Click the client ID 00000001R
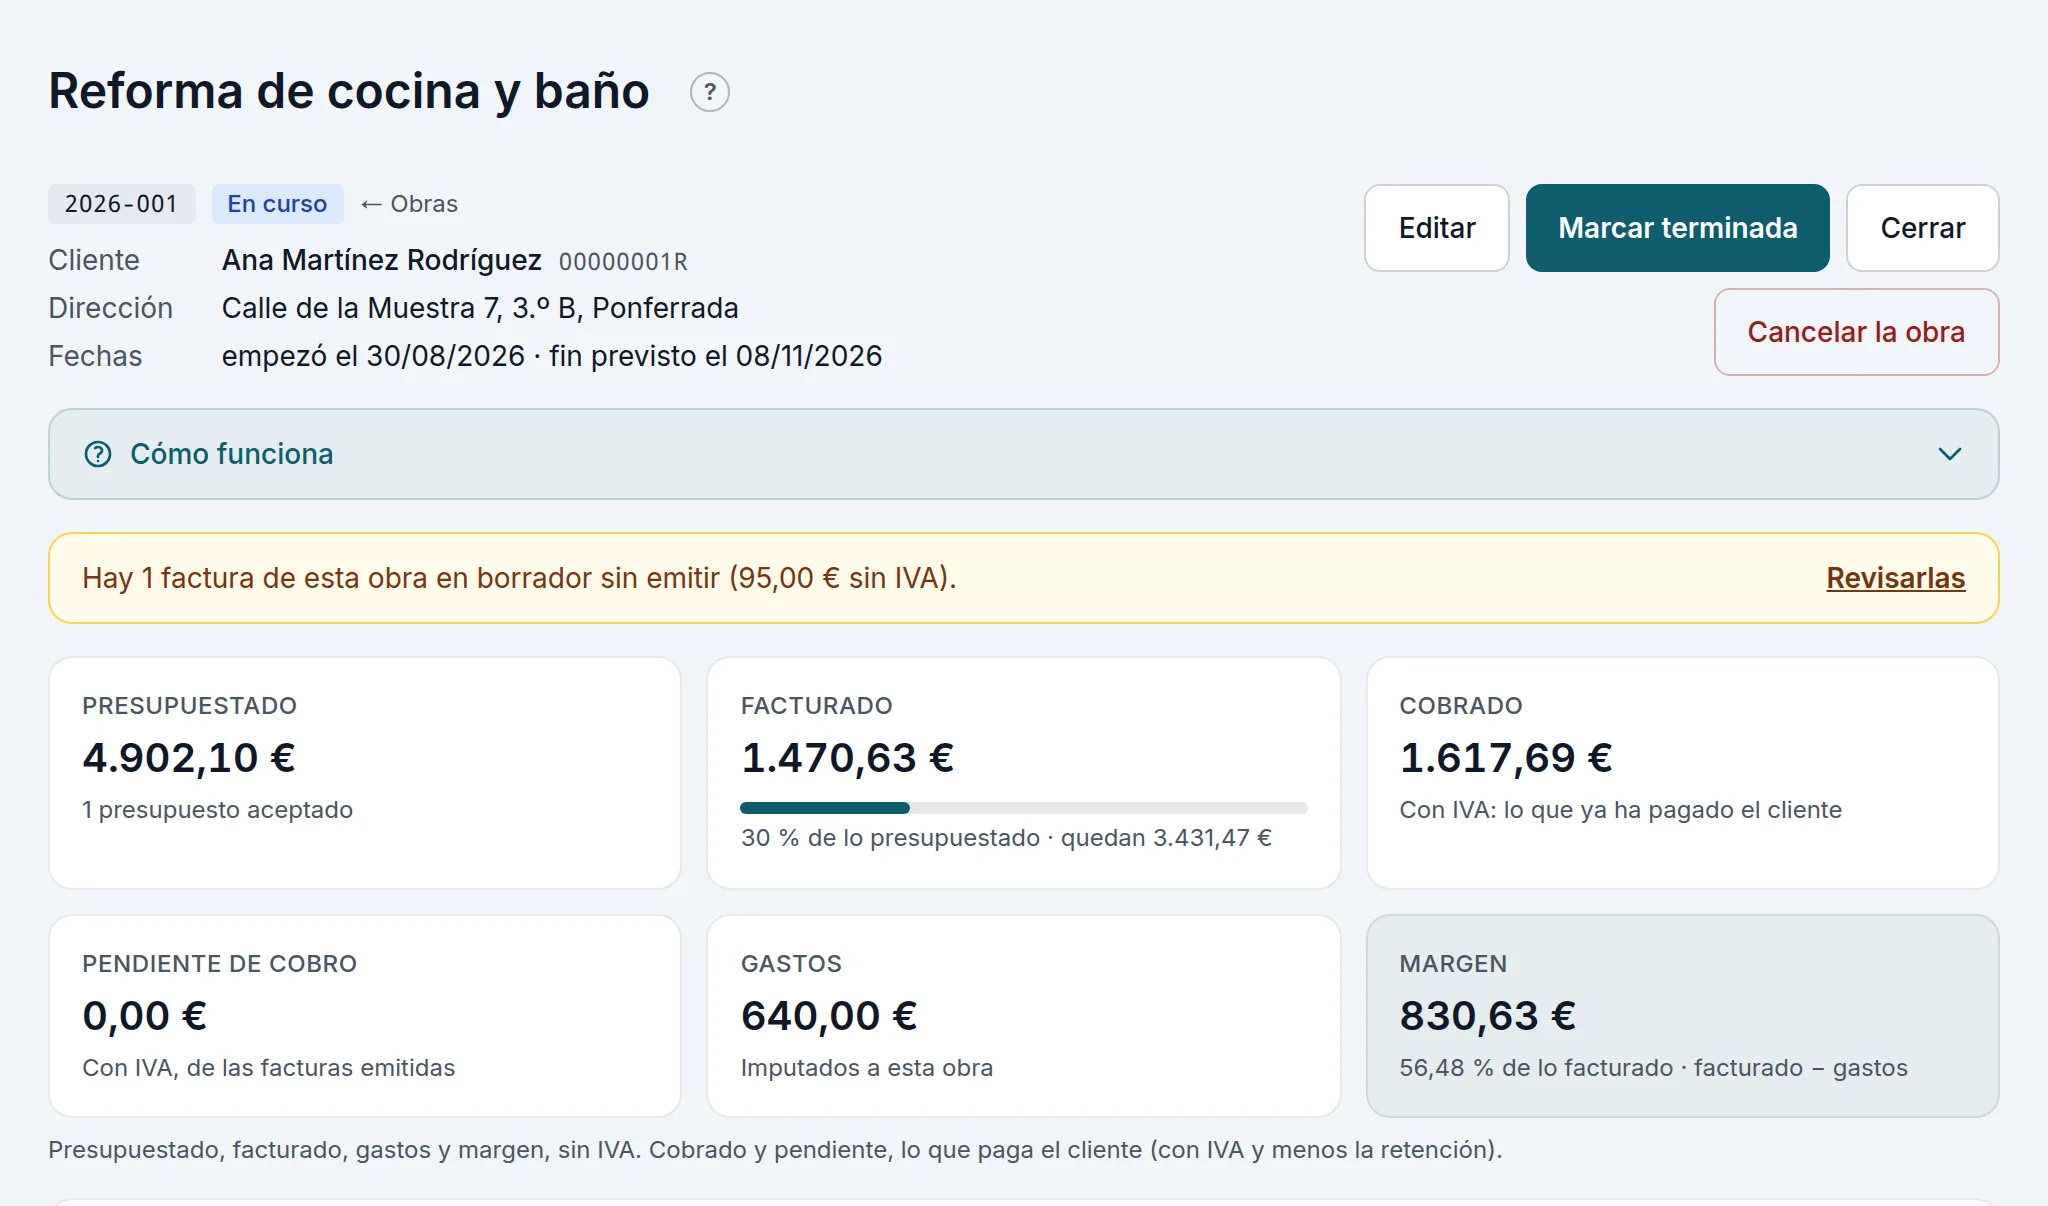2048x1206 pixels. (x=623, y=262)
